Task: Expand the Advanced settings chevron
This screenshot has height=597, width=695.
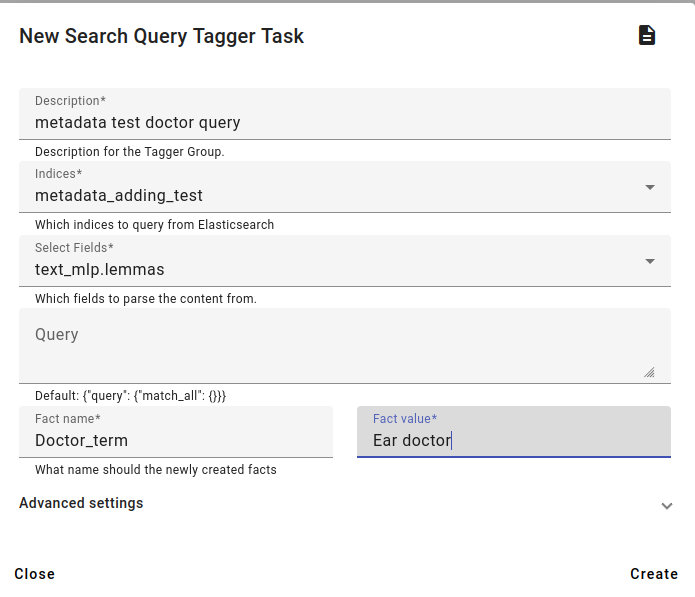Action: coord(667,506)
